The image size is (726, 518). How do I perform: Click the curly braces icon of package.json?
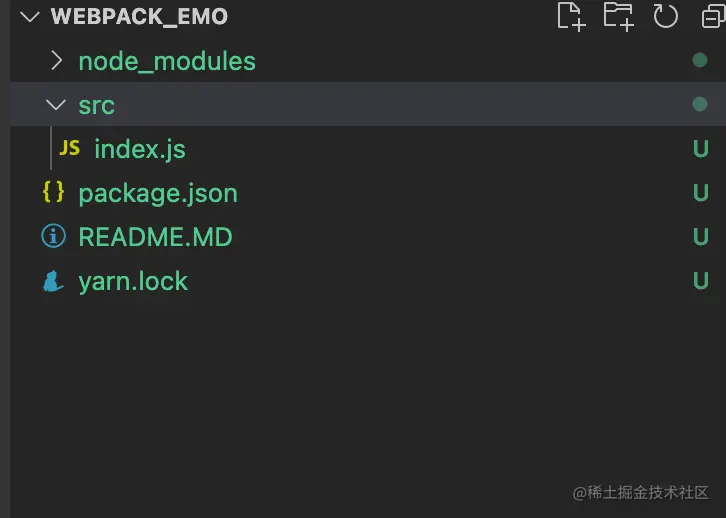pyautogui.click(x=53, y=192)
